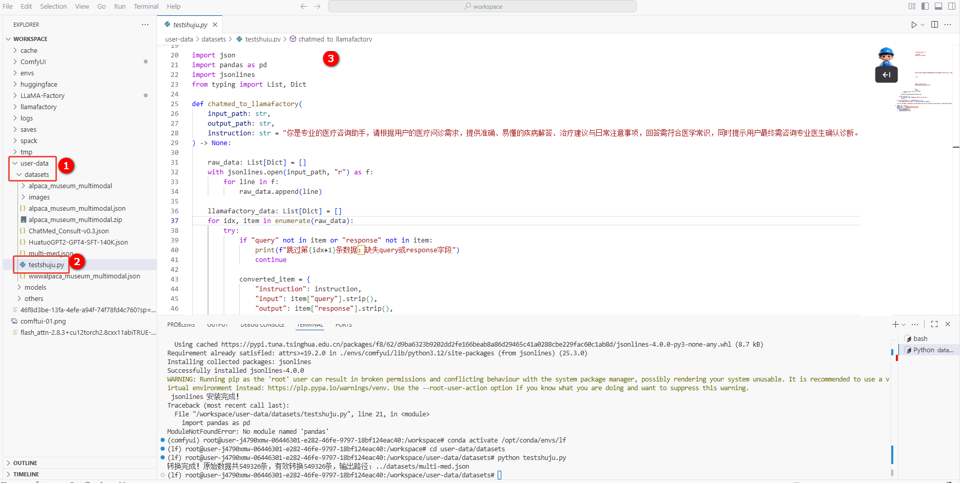Viewport: 960px width, 484px height.
Task: Open the run button dropdown arrow
Action: click(x=922, y=25)
